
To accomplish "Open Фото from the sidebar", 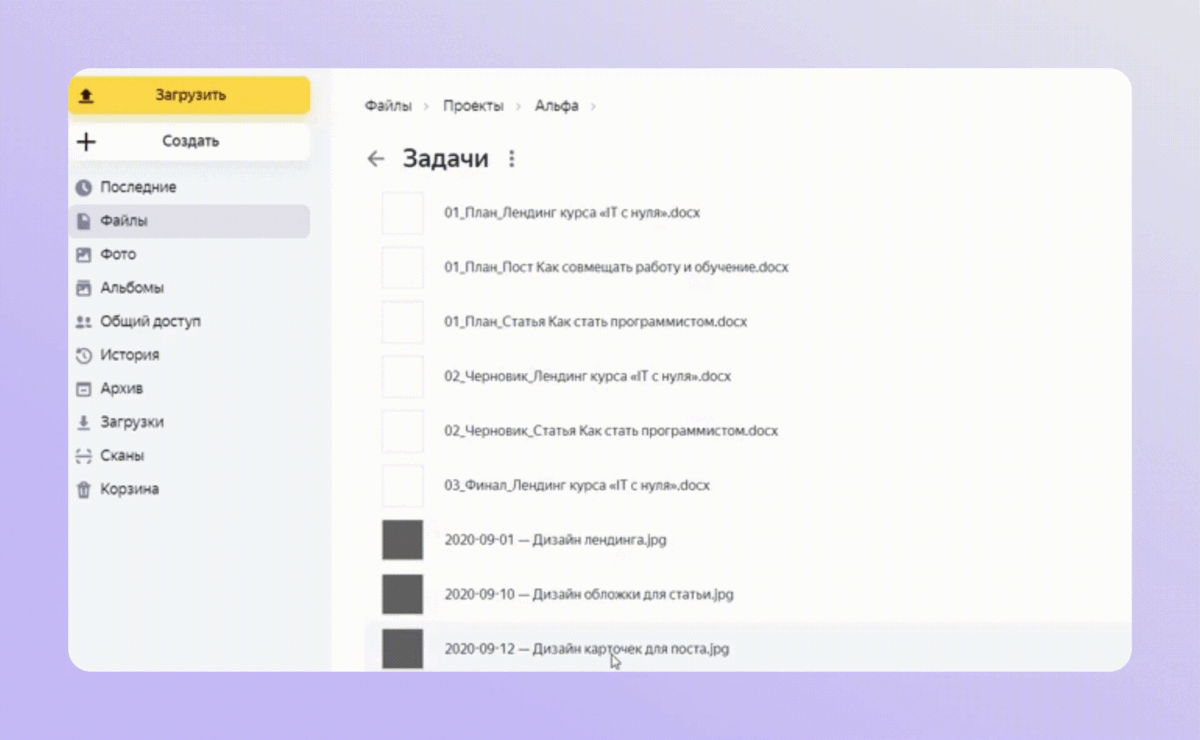I will point(85,254).
